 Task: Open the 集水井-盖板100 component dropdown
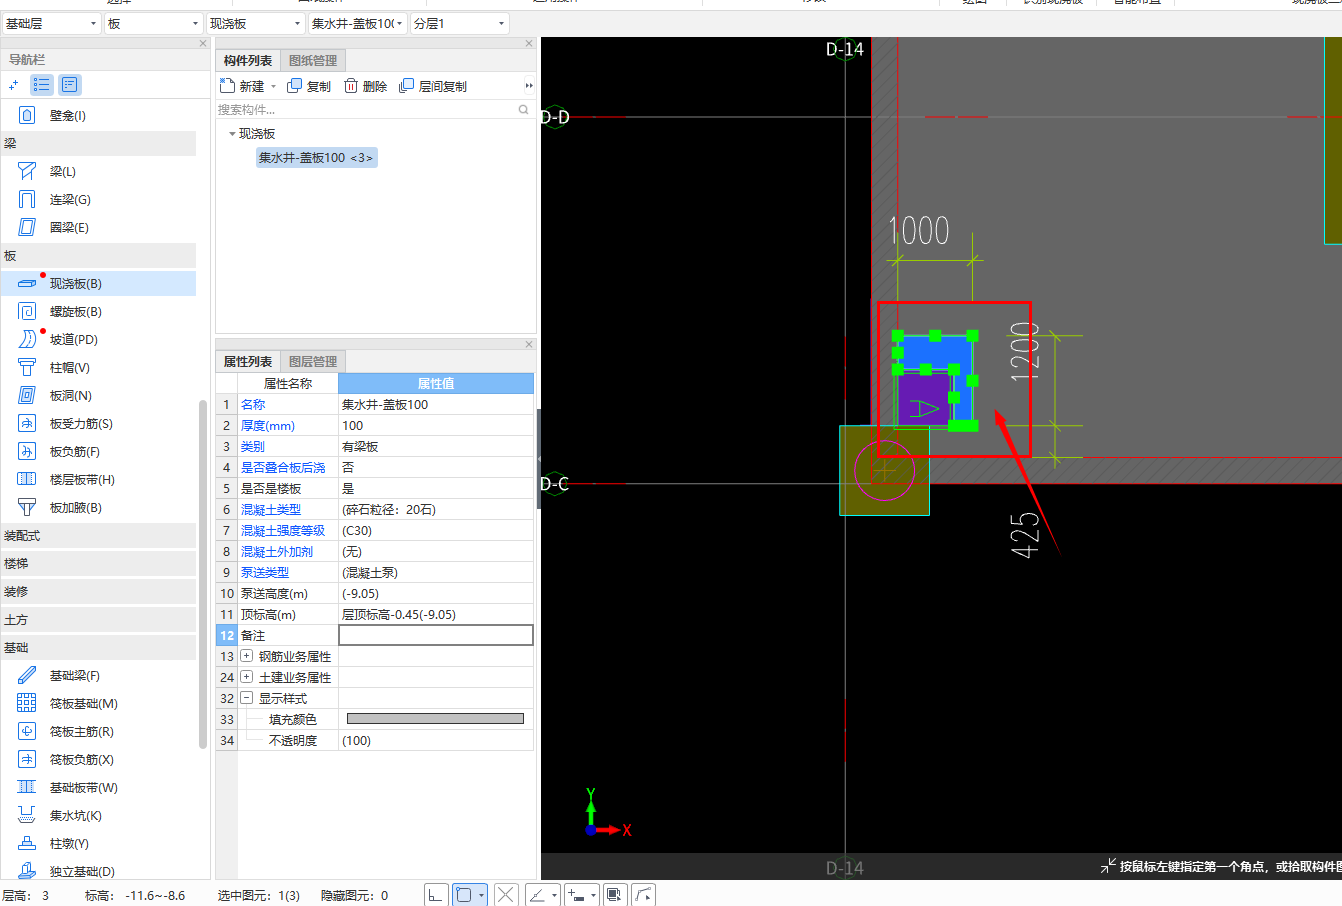(x=357, y=23)
